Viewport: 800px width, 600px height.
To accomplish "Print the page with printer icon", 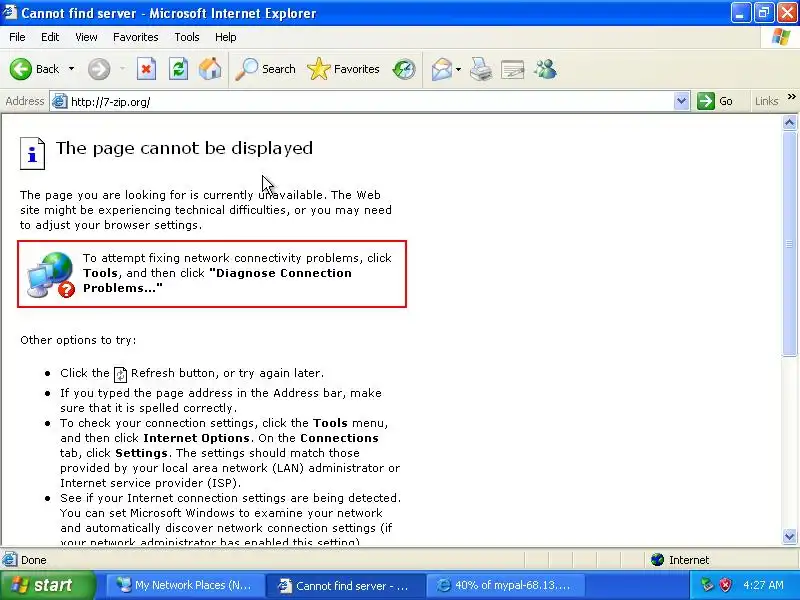I will (x=481, y=69).
